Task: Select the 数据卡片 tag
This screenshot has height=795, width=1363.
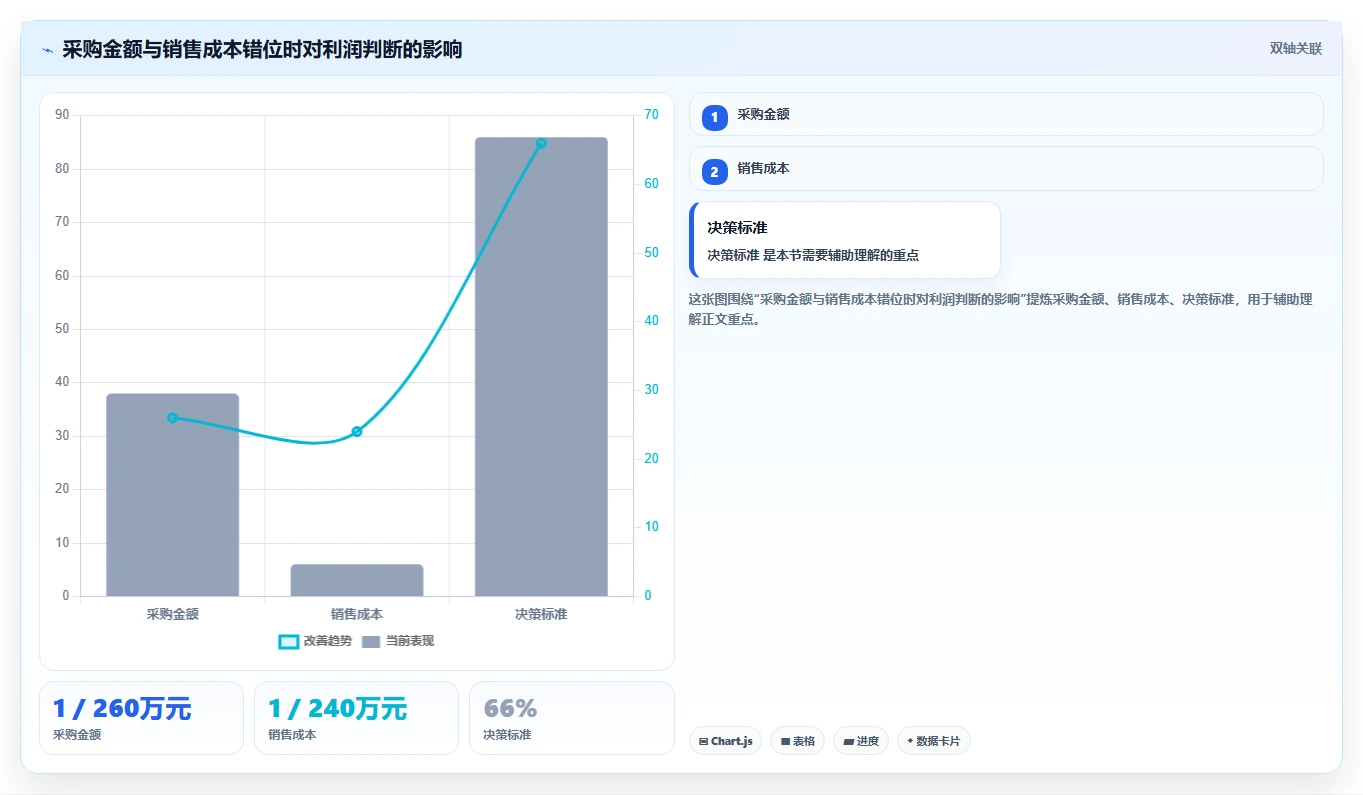Action: point(933,741)
